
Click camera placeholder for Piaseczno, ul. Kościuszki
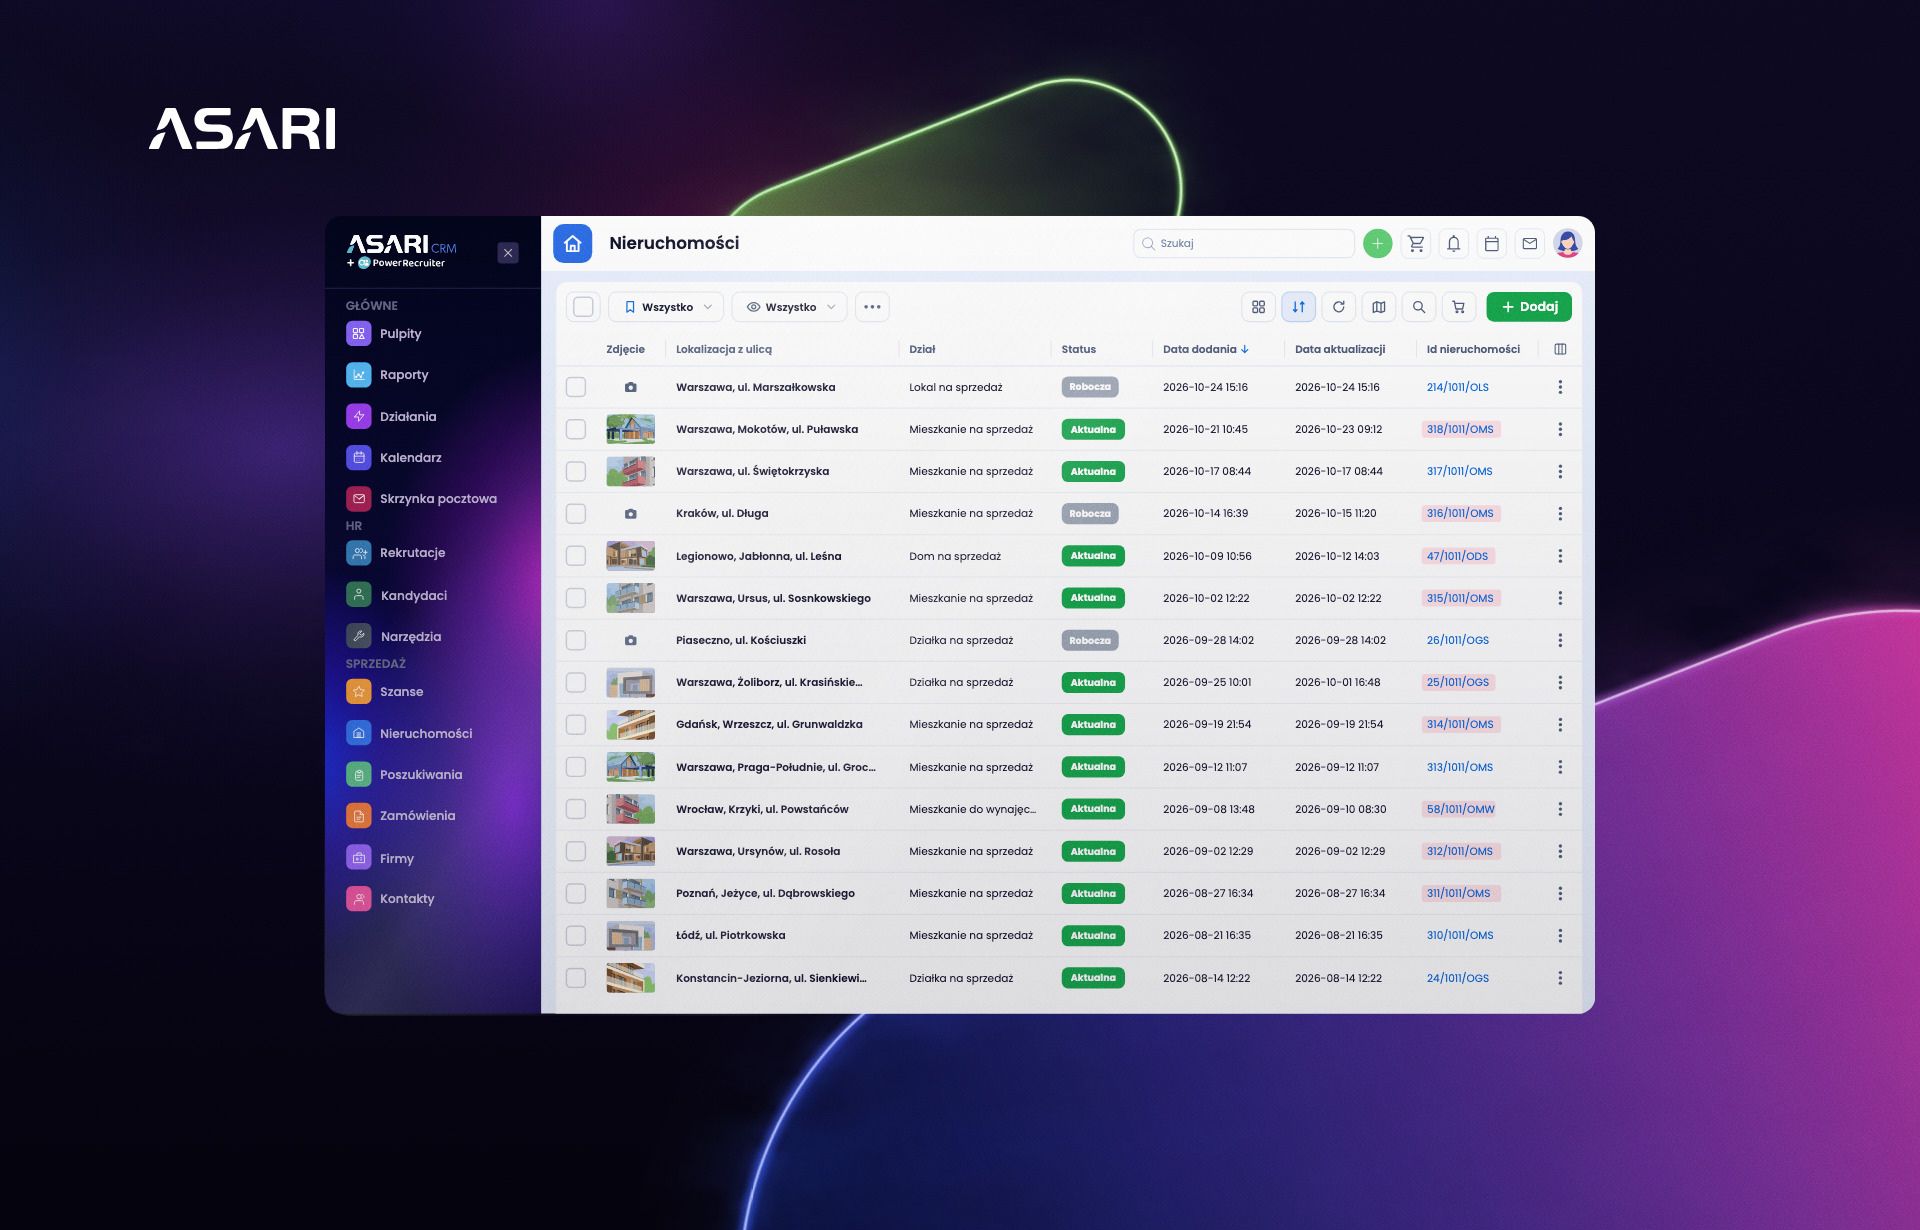pyautogui.click(x=630, y=640)
